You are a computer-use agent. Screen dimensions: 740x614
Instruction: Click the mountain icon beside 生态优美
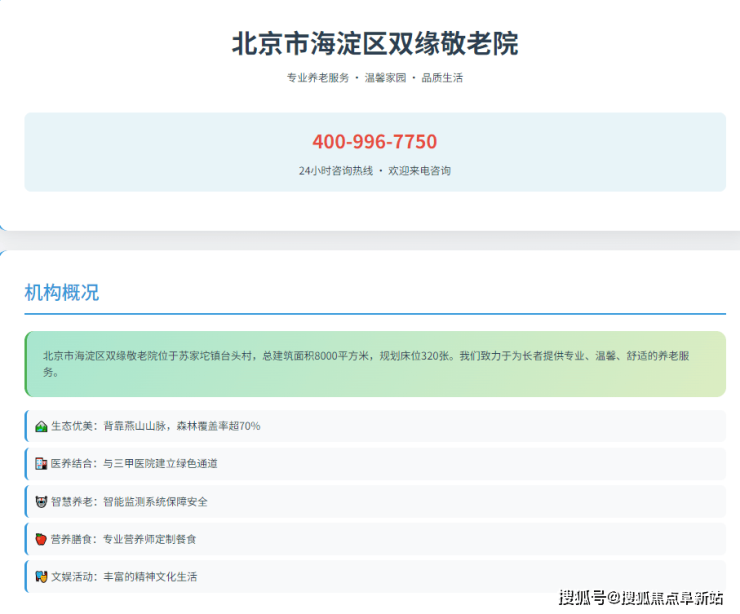click(41, 426)
